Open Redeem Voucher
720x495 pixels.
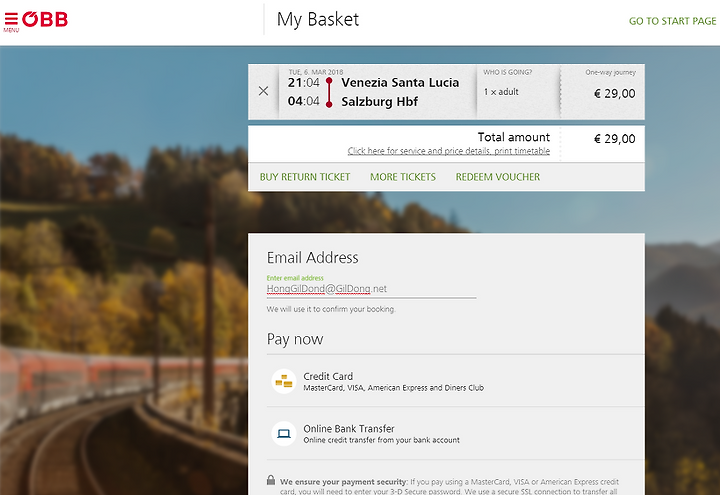coord(498,177)
